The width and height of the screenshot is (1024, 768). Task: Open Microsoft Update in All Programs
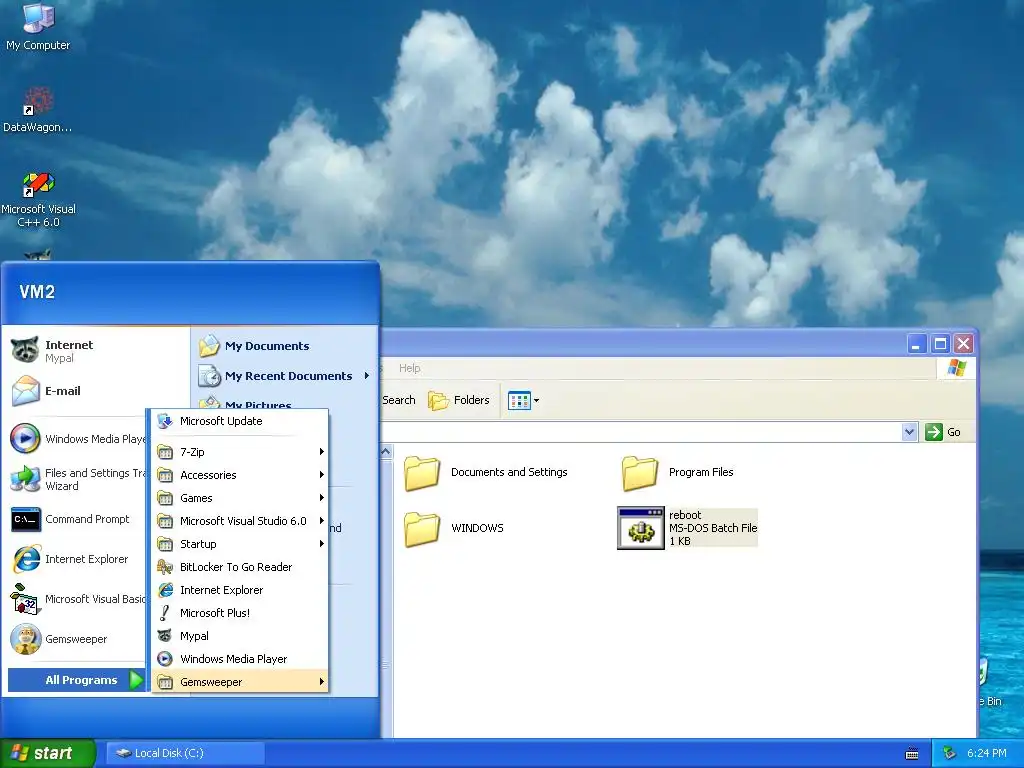click(x=240, y=421)
